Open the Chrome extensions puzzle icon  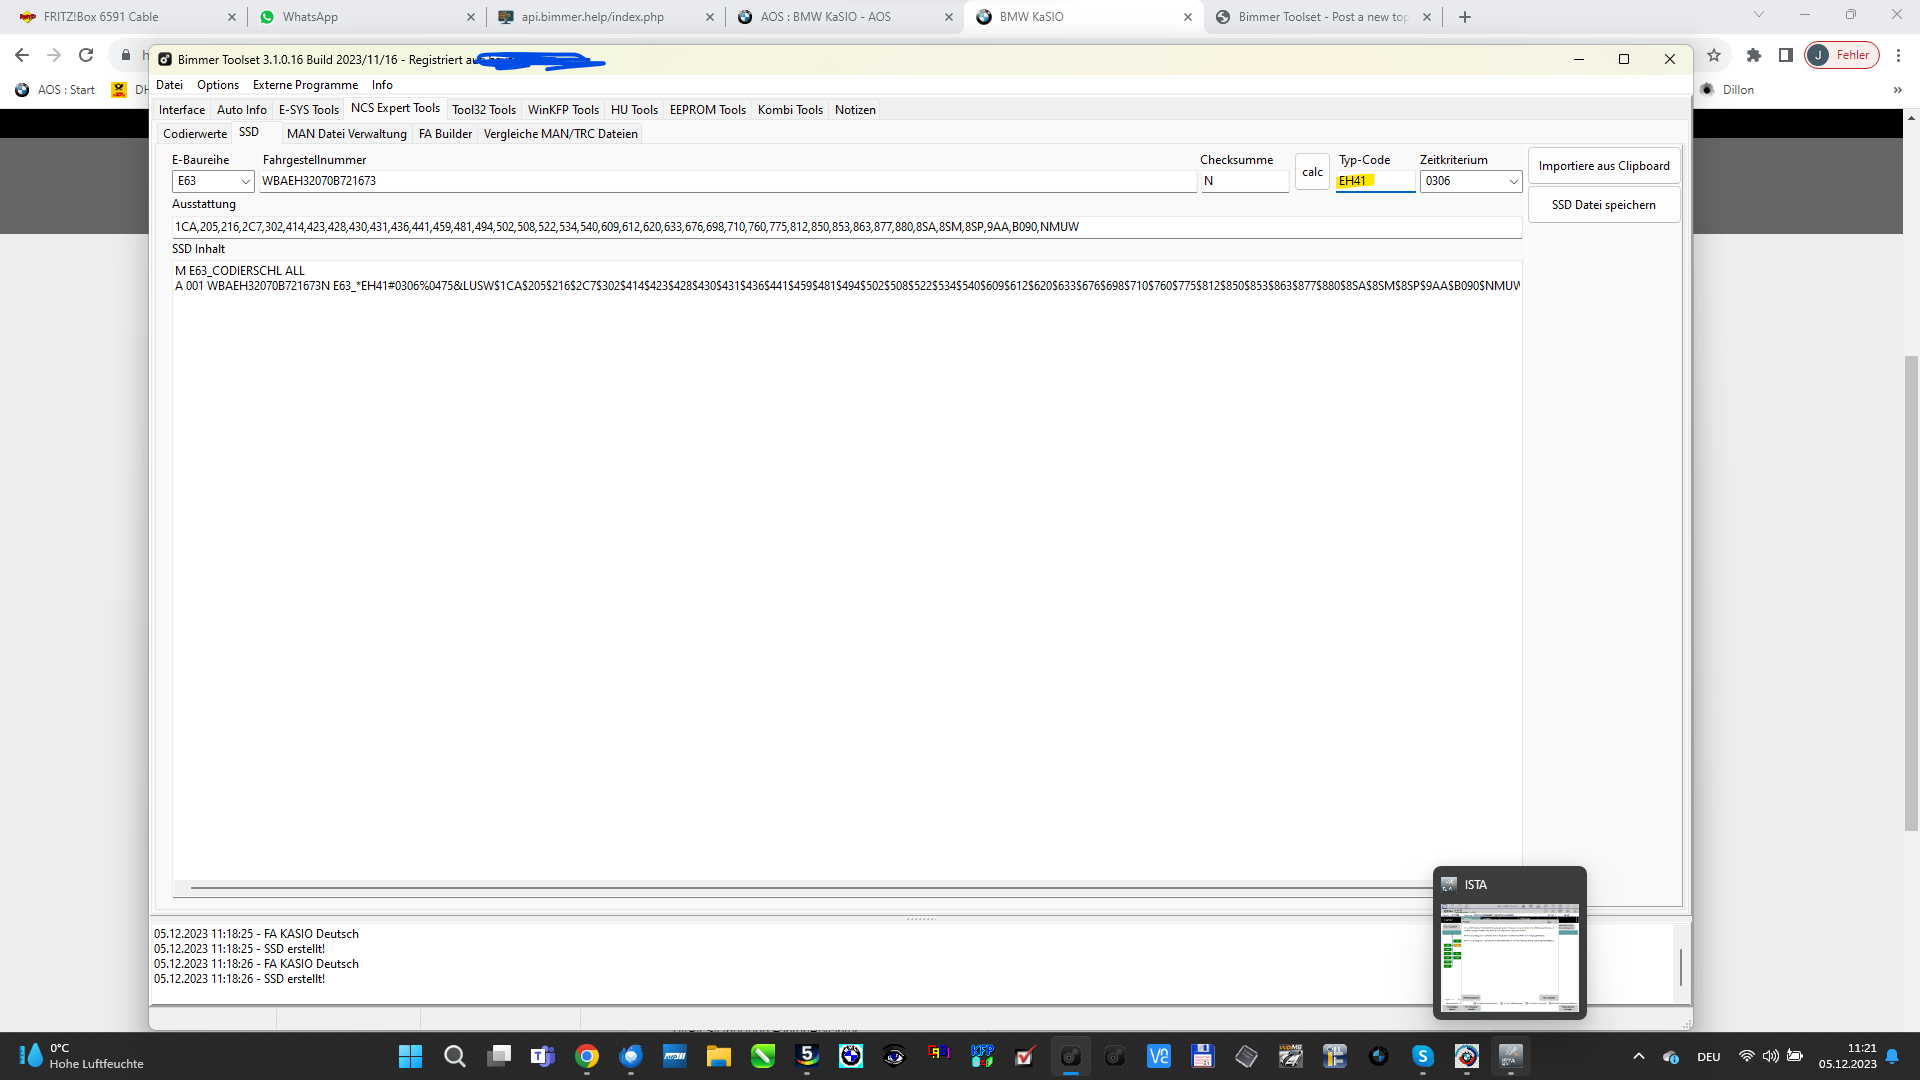(1754, 55)
